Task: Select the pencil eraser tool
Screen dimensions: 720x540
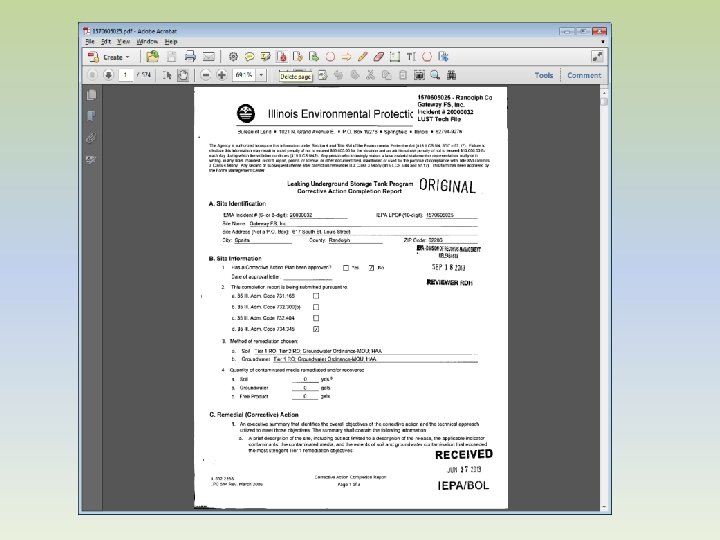Action: pyautogui.click(x=378, y=56)
